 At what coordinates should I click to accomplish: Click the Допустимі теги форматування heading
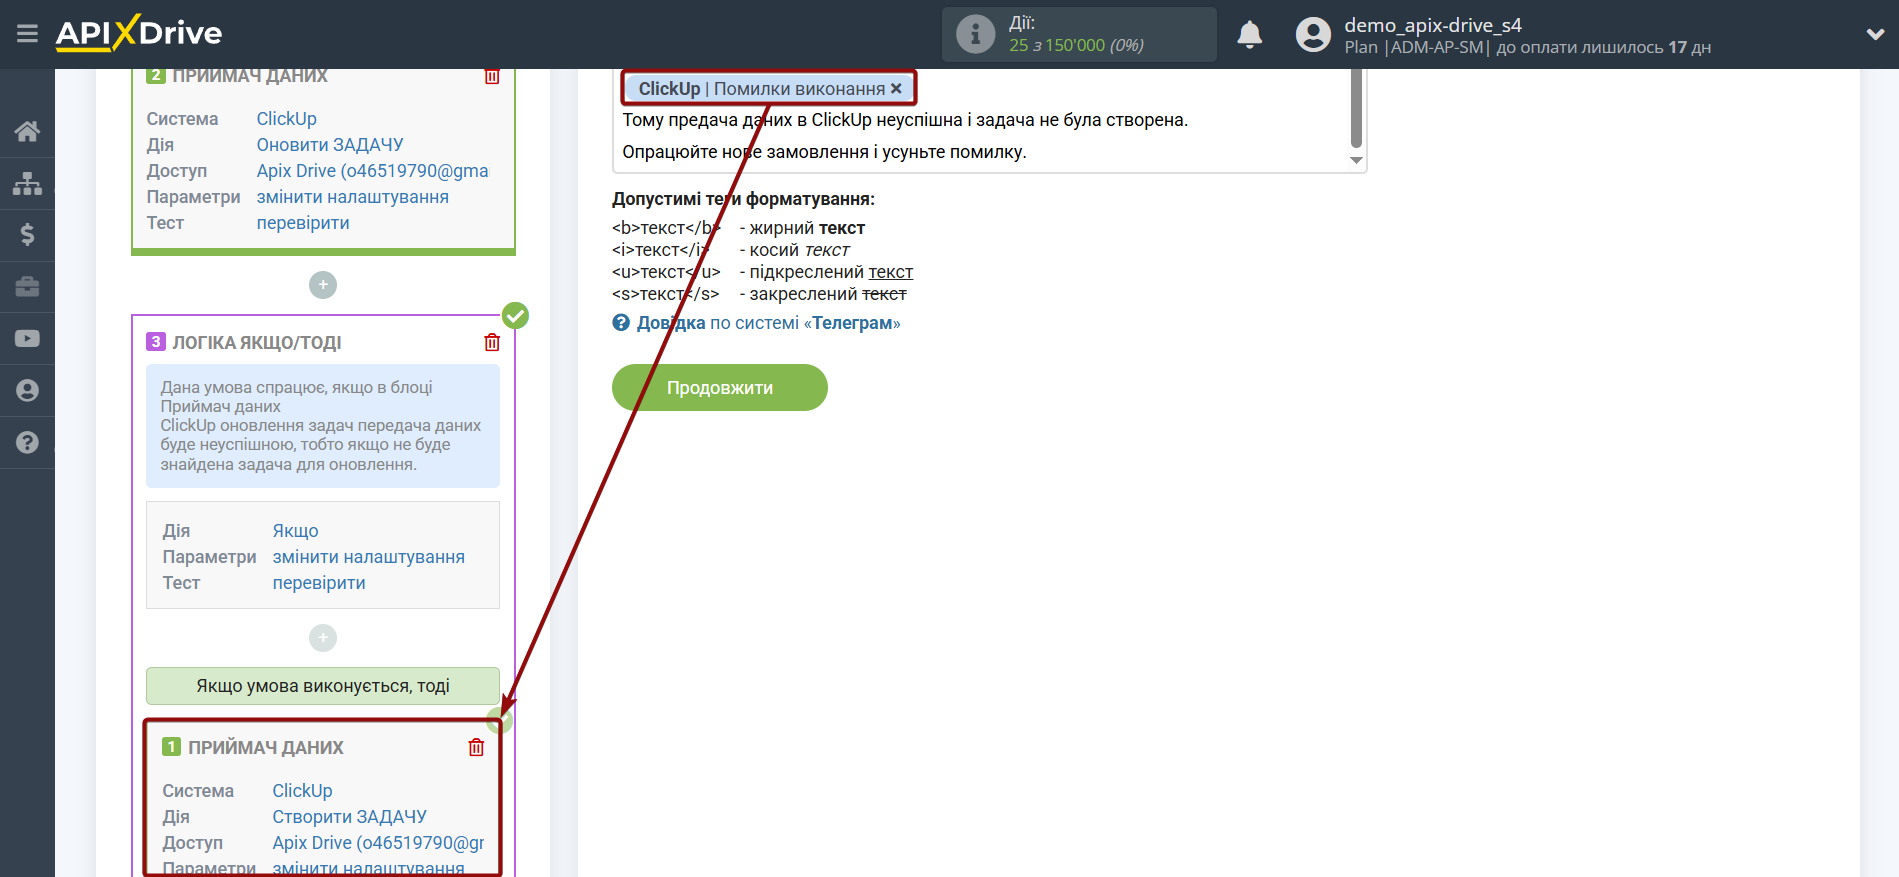tap(744, 199)
